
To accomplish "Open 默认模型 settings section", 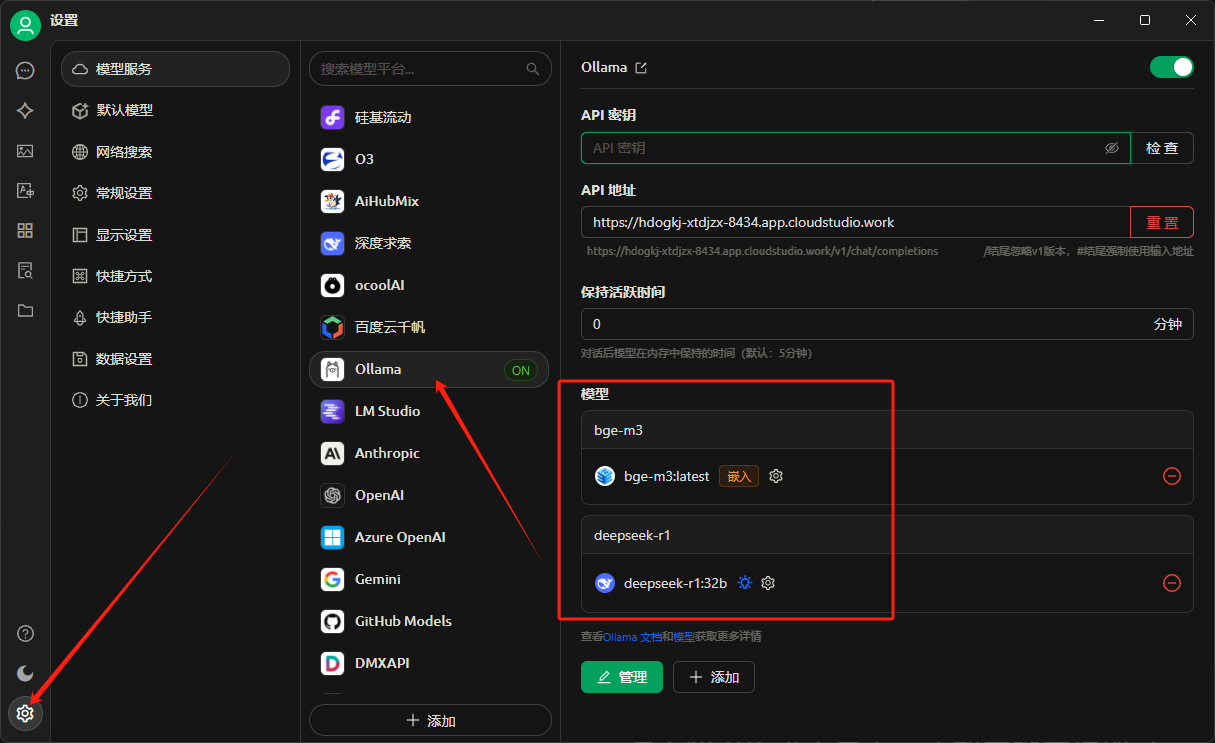I will 175,110.
